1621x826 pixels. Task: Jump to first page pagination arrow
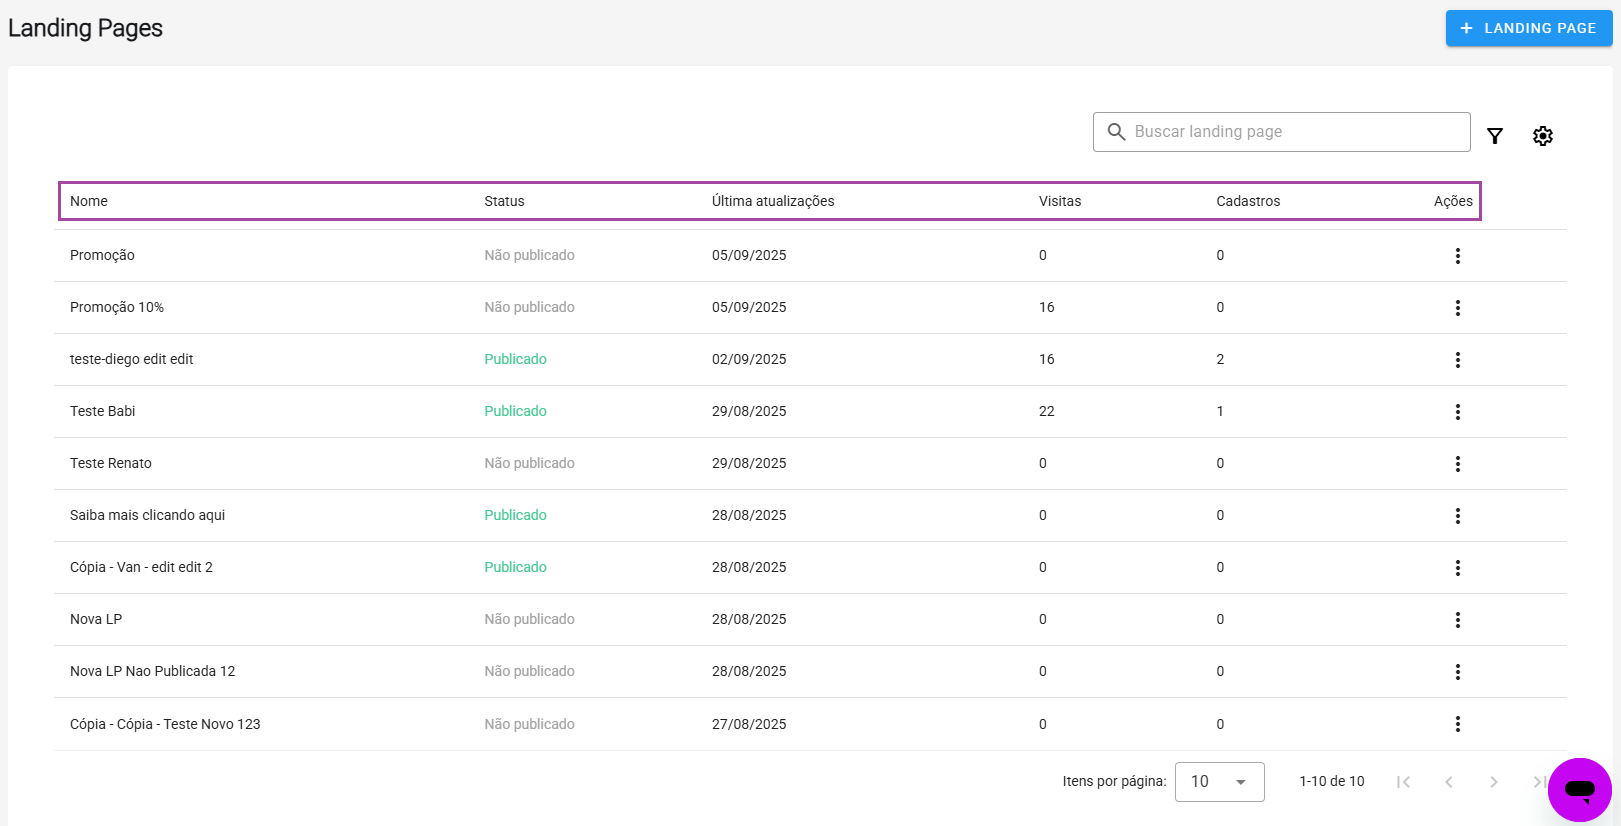1403,782
